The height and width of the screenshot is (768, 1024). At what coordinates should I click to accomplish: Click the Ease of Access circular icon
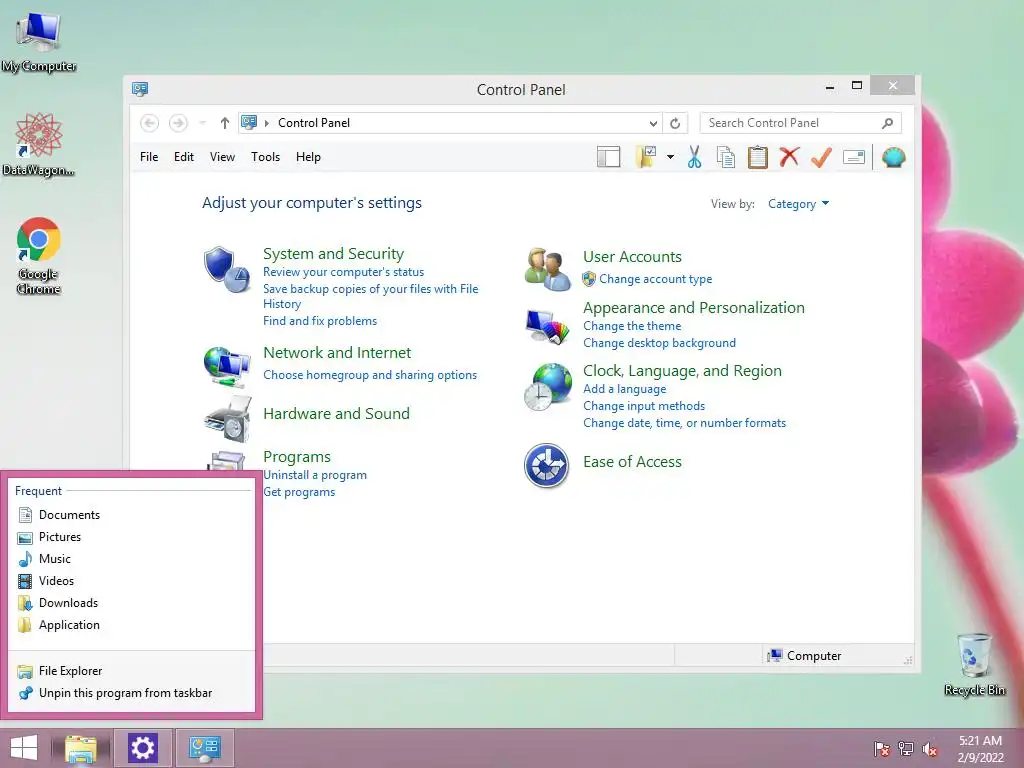tap(547, 466)
